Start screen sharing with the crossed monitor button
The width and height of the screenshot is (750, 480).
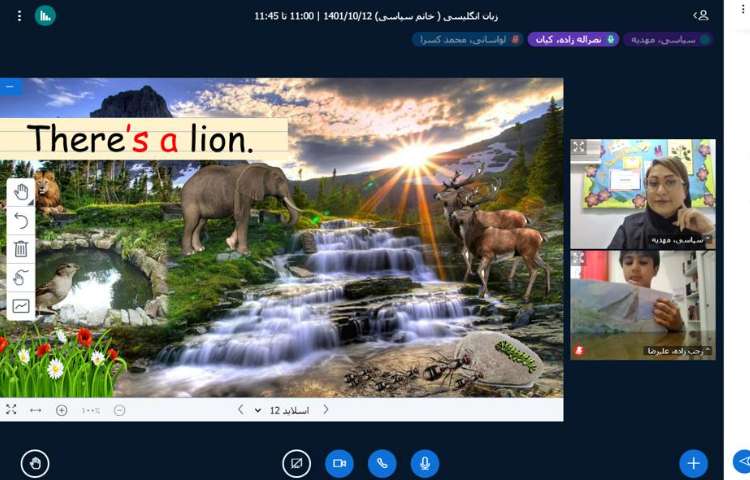[297, 463]
